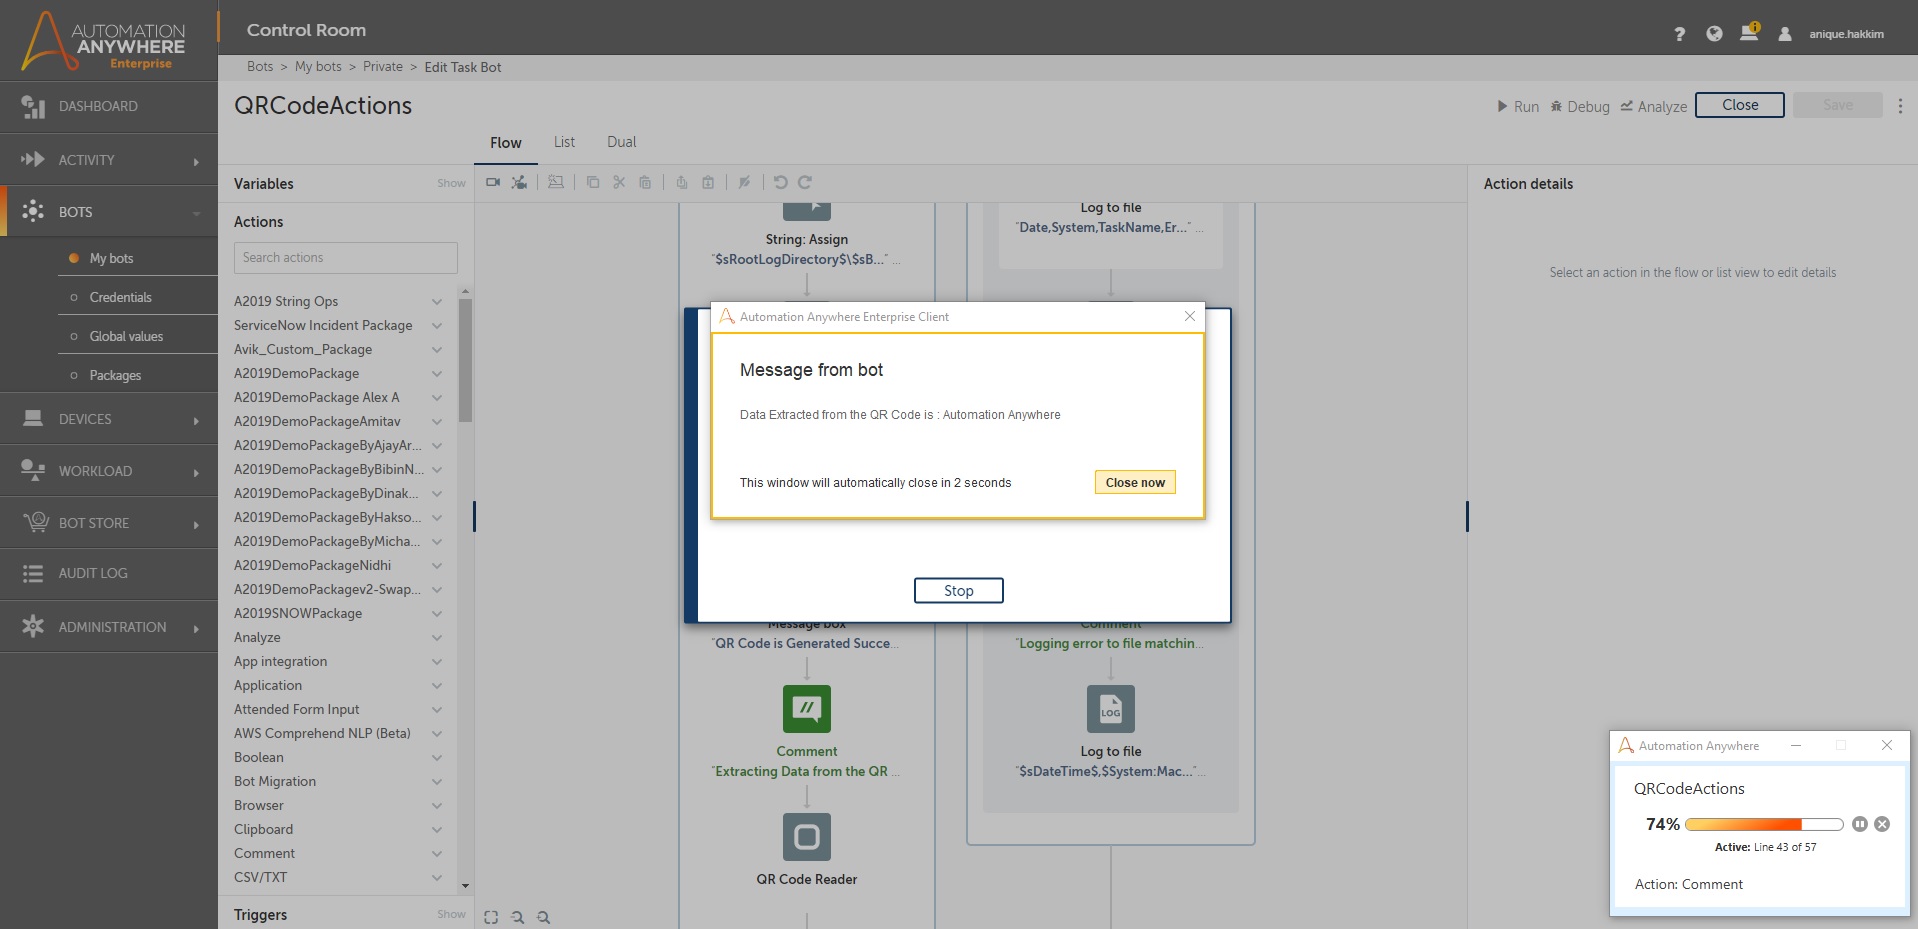Open the three-dot more options menu

click(1900, 105)
